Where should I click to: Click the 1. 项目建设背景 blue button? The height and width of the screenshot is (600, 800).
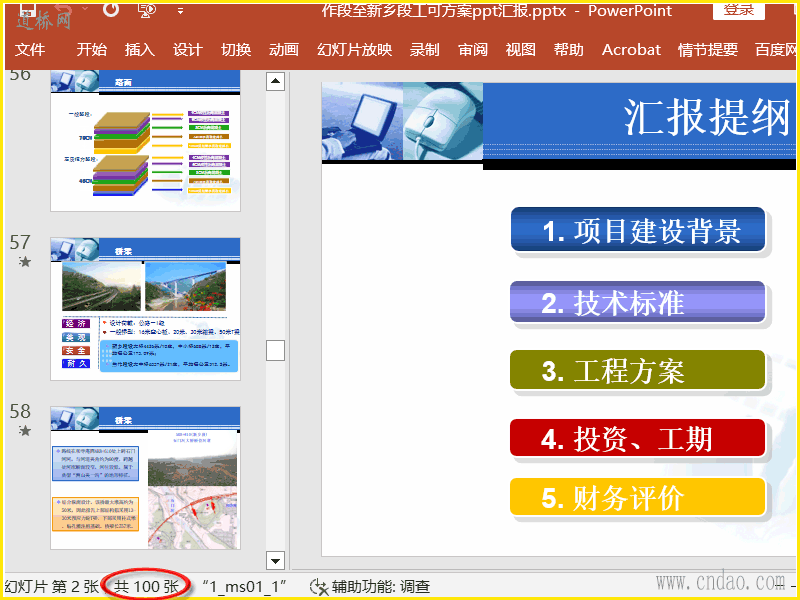pos(638,230)
